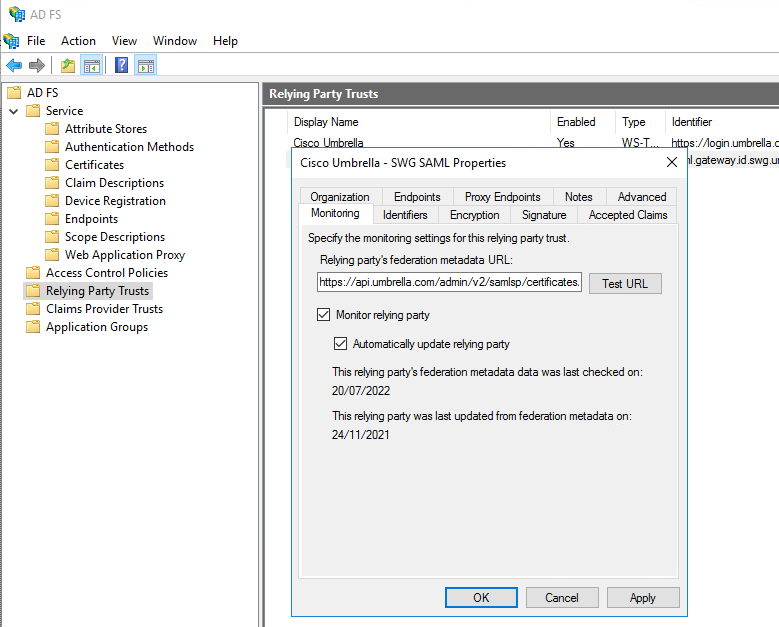Image resolution: width=779 pixels, height=627 pixels.
Task: Open the Help question mark icon
Action: [x=121, y=65]
